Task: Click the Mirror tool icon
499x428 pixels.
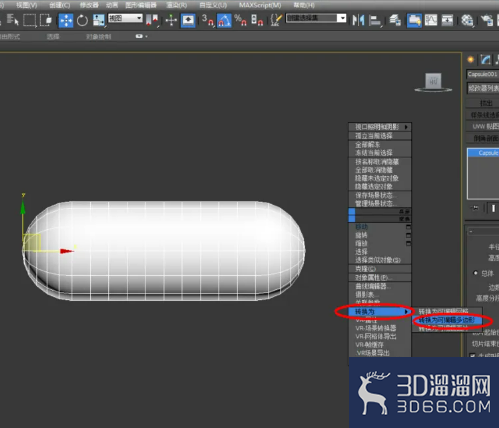Action: pyautogui.click(x=359, y=20)
